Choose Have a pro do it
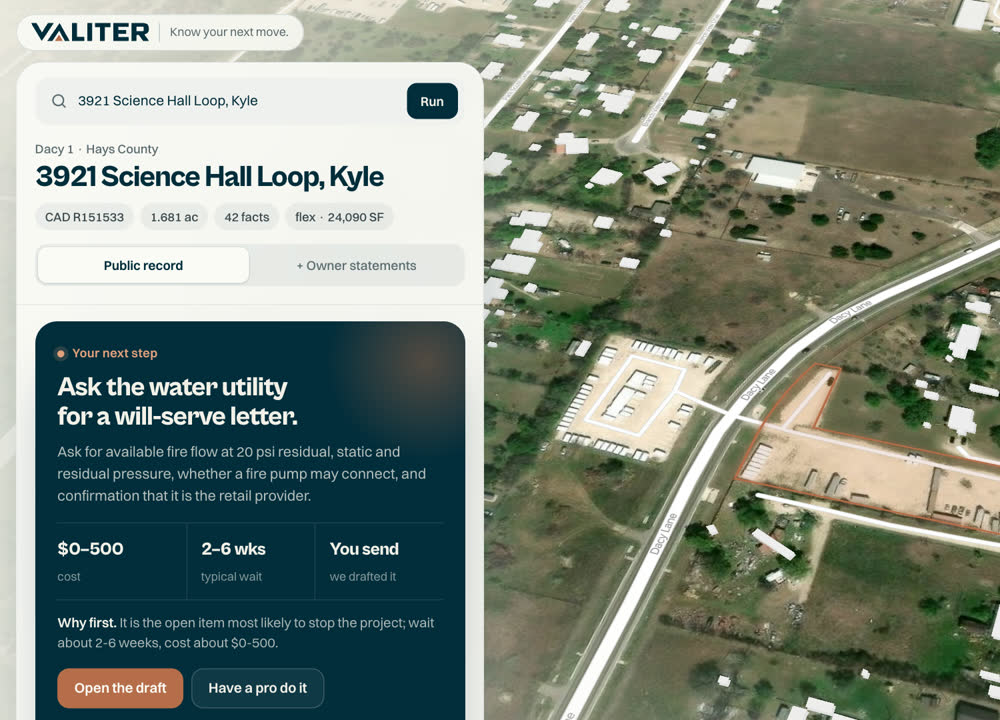Viewport: 1000px width, 720px height. click(x=258, y=688)
